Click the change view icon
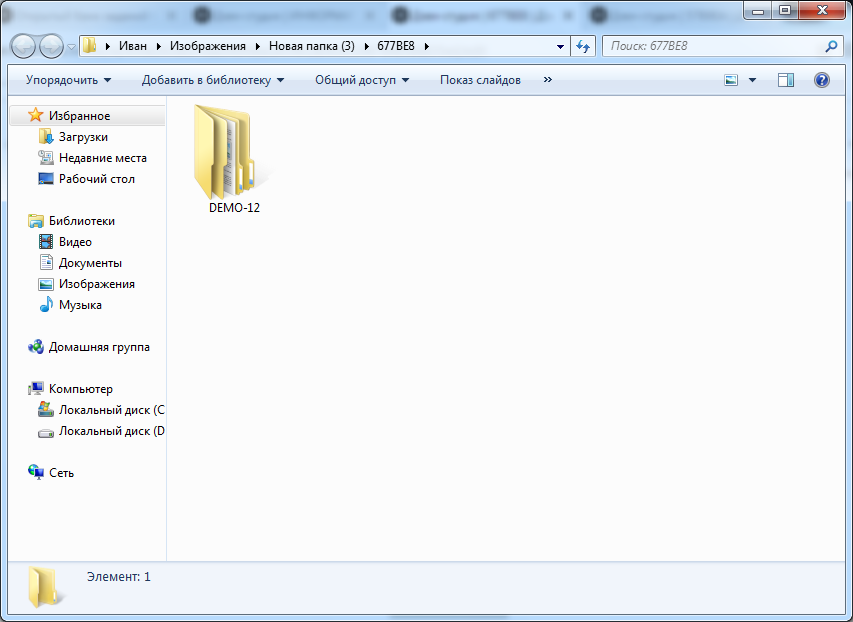 point(731,80)
